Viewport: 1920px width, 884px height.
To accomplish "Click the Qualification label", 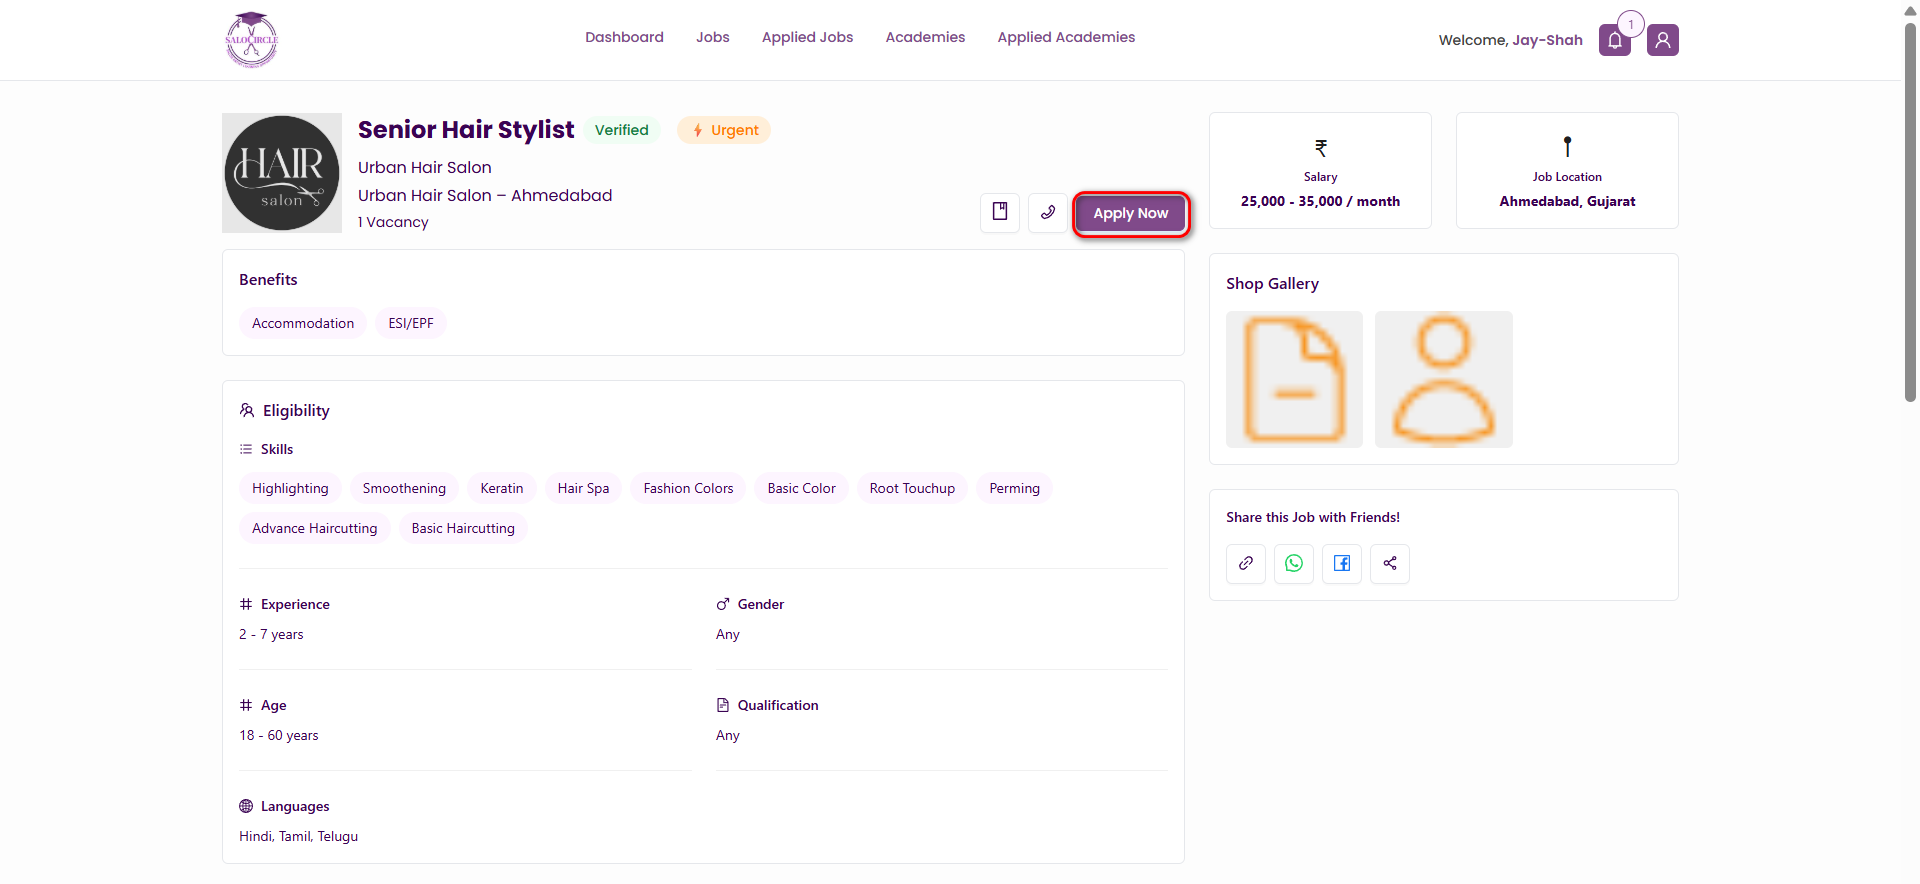I will pyautogui.click(x=778, y=705).
